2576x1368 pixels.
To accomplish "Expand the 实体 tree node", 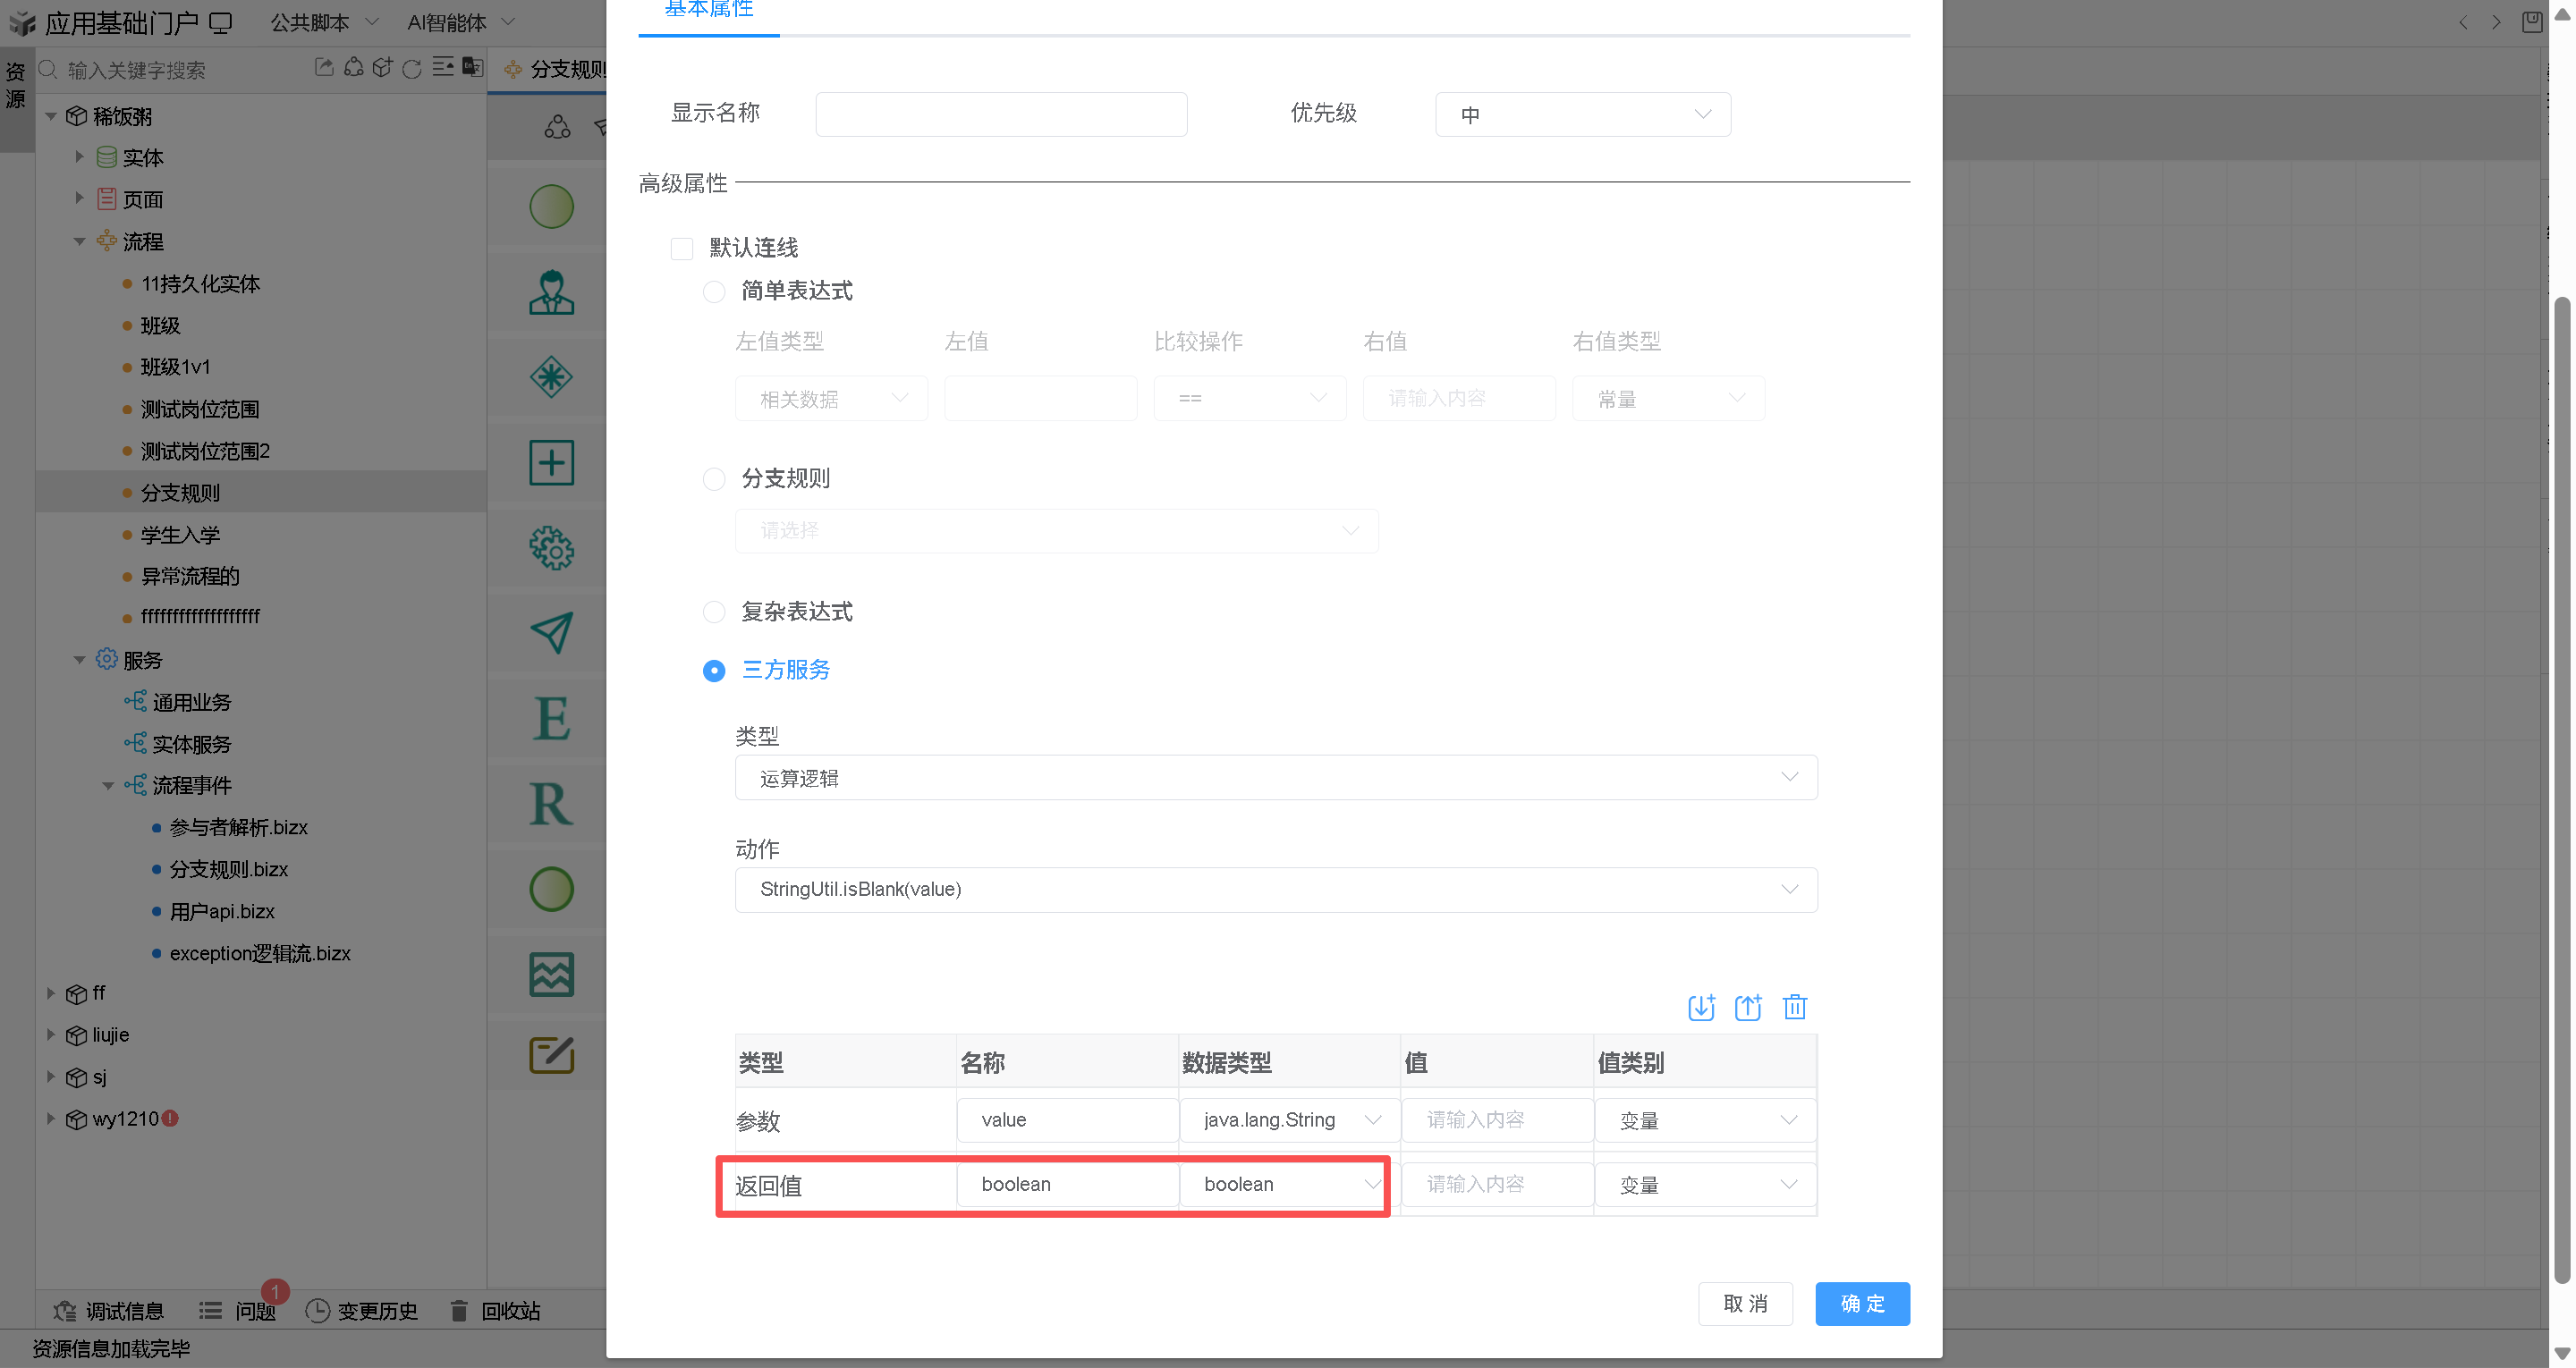I will click(79, 157).
